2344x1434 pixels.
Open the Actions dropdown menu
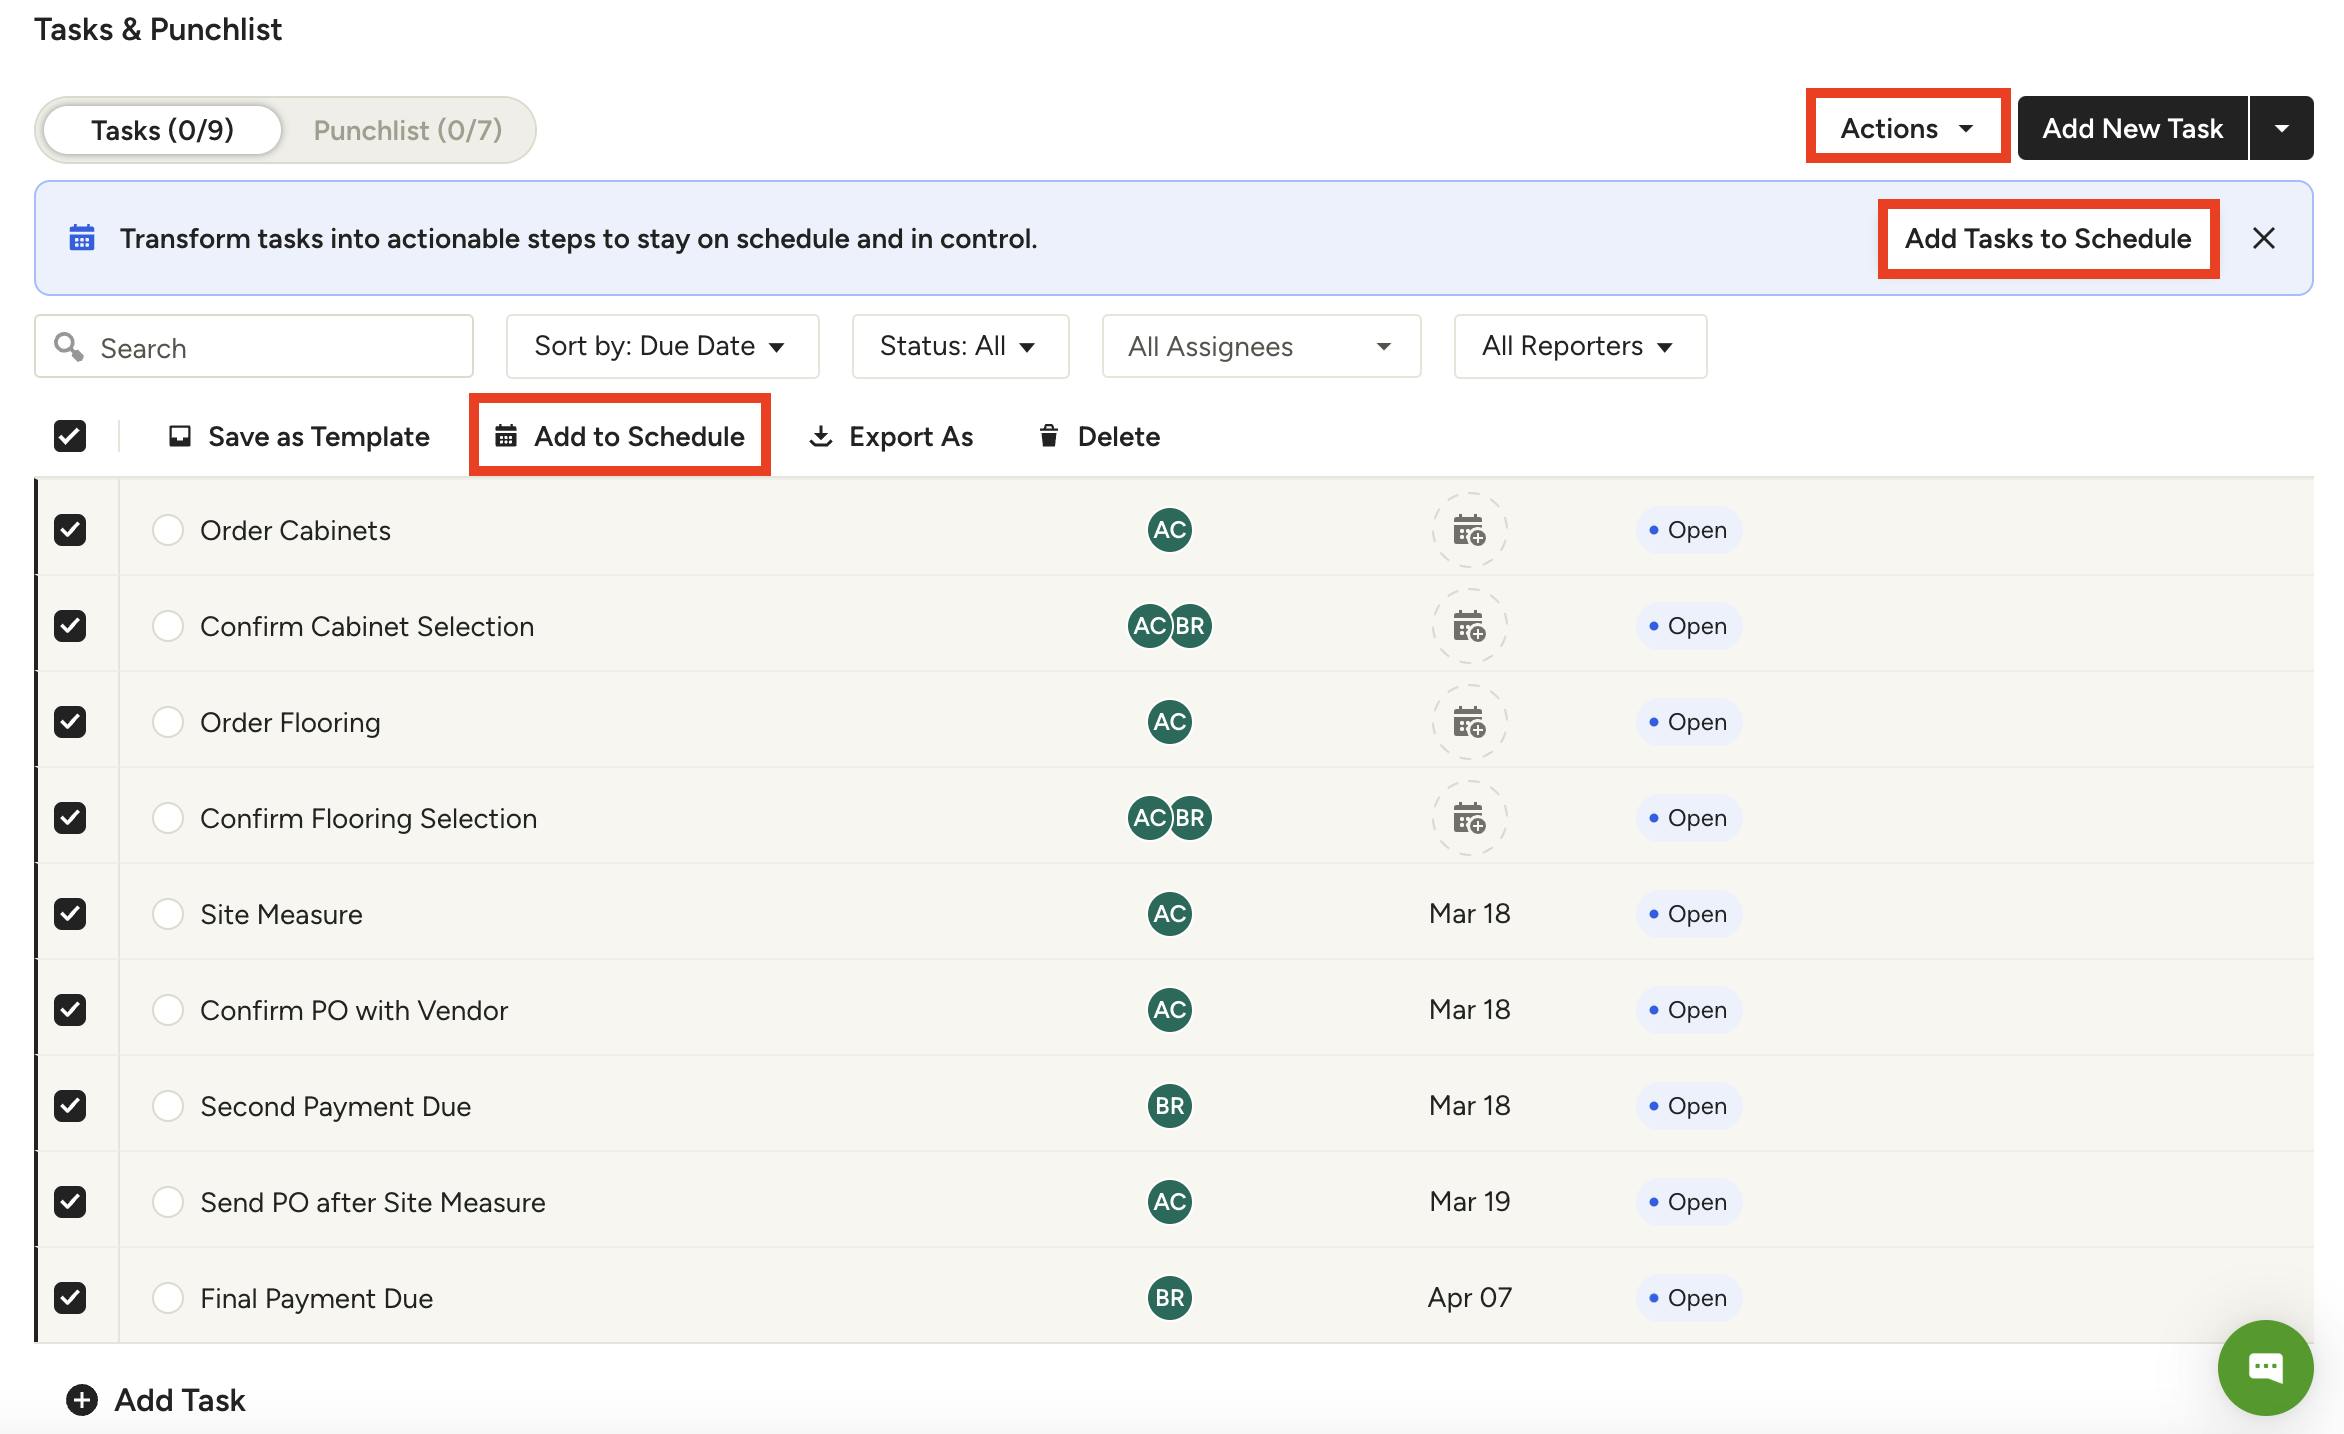(x=1907, y=128)
